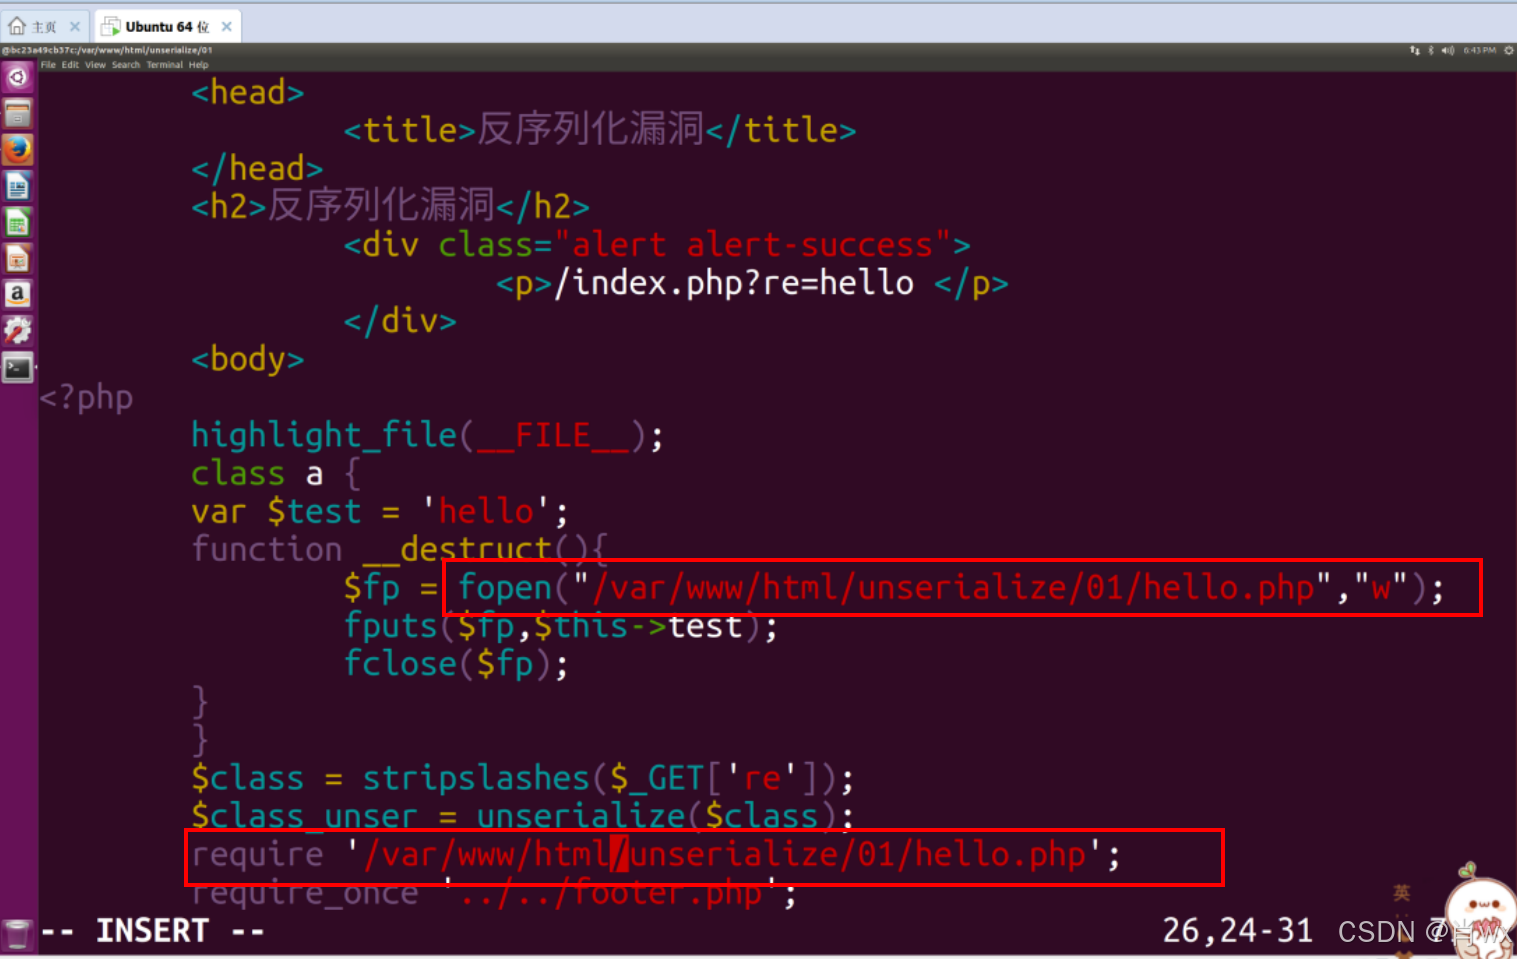Open System Settings from the launcher
The height and width of the screenshot is (959, 1517).
click(17, 330)
